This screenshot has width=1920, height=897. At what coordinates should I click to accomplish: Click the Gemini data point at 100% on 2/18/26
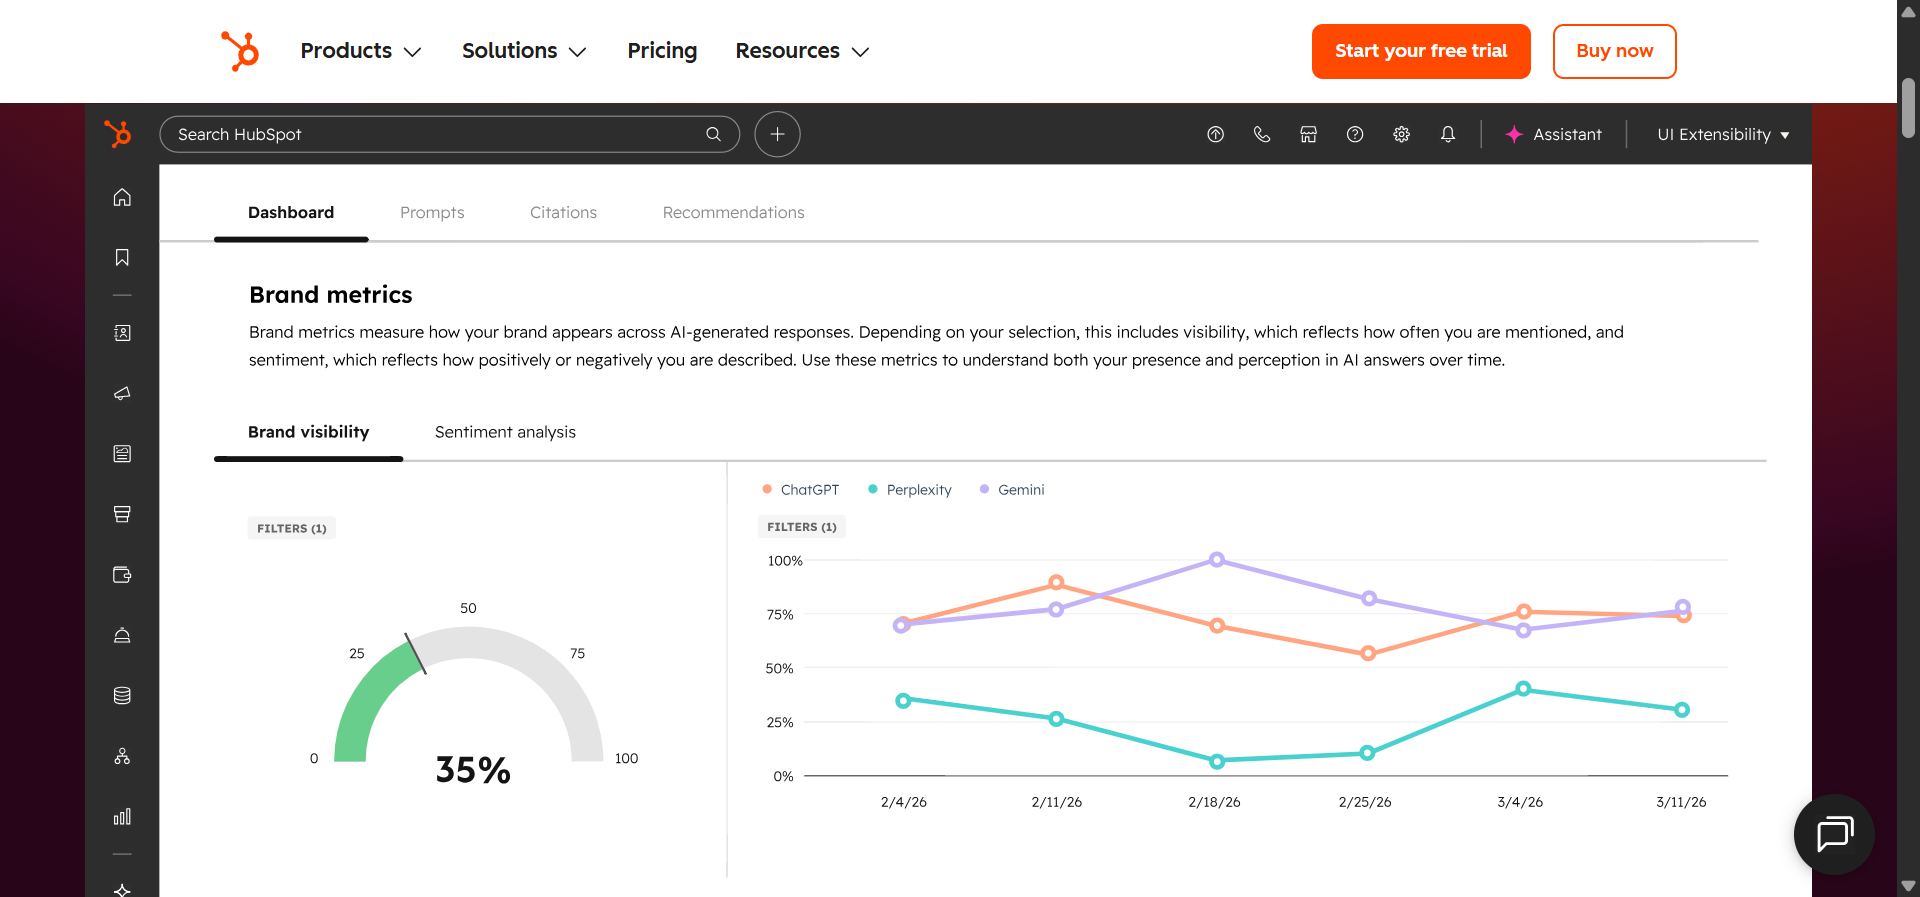coord(1217,560)
